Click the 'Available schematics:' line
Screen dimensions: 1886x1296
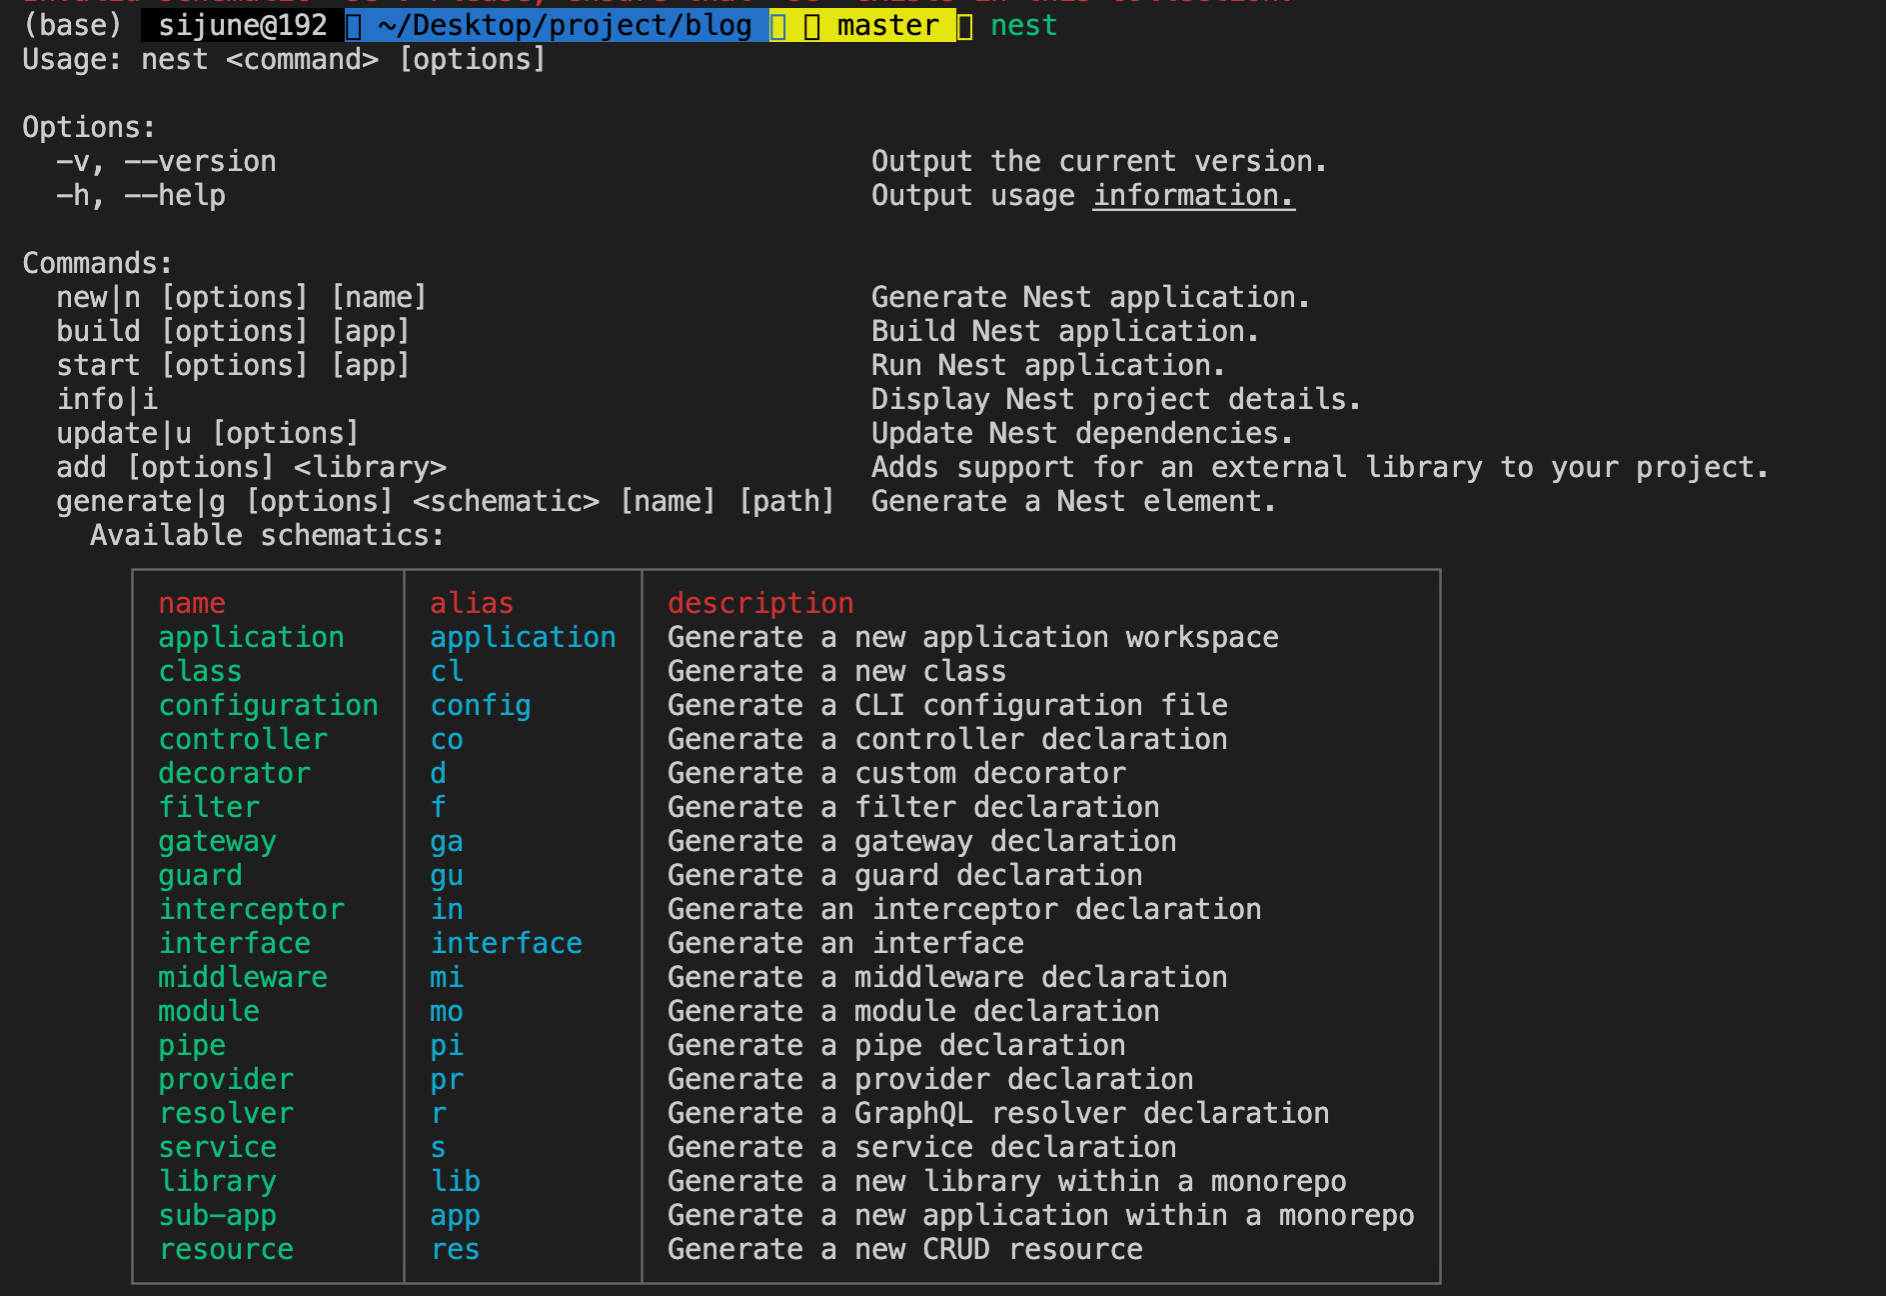coord(267,535)
